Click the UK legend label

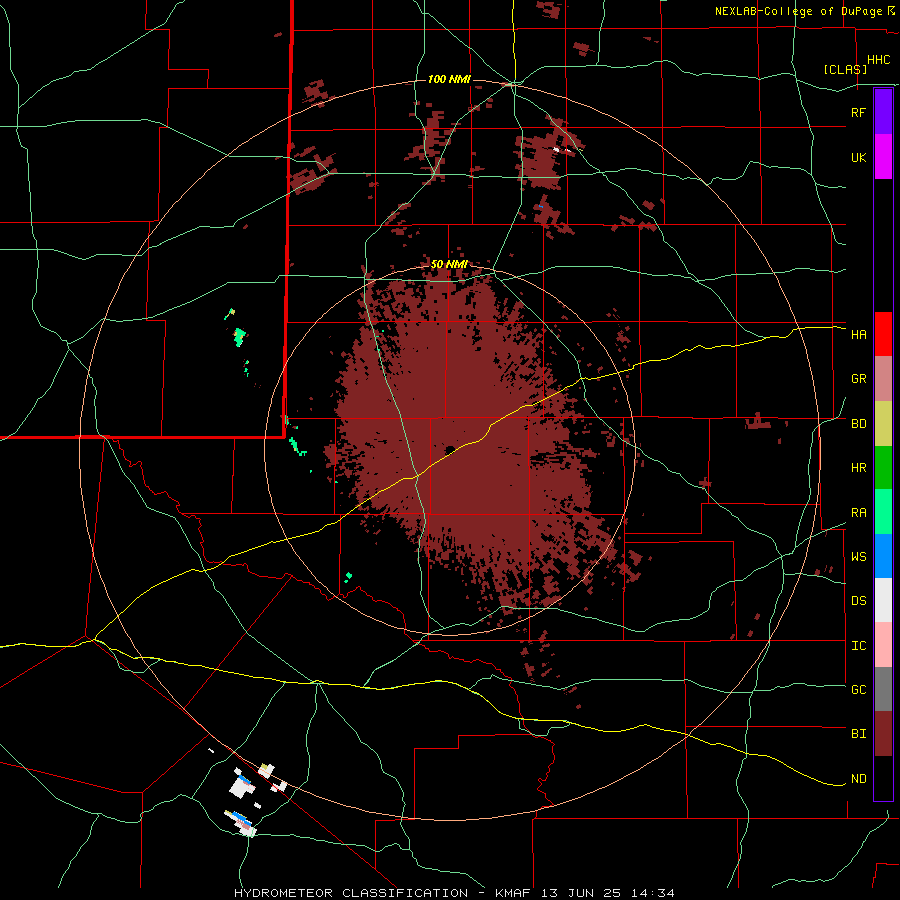(858, 157)
